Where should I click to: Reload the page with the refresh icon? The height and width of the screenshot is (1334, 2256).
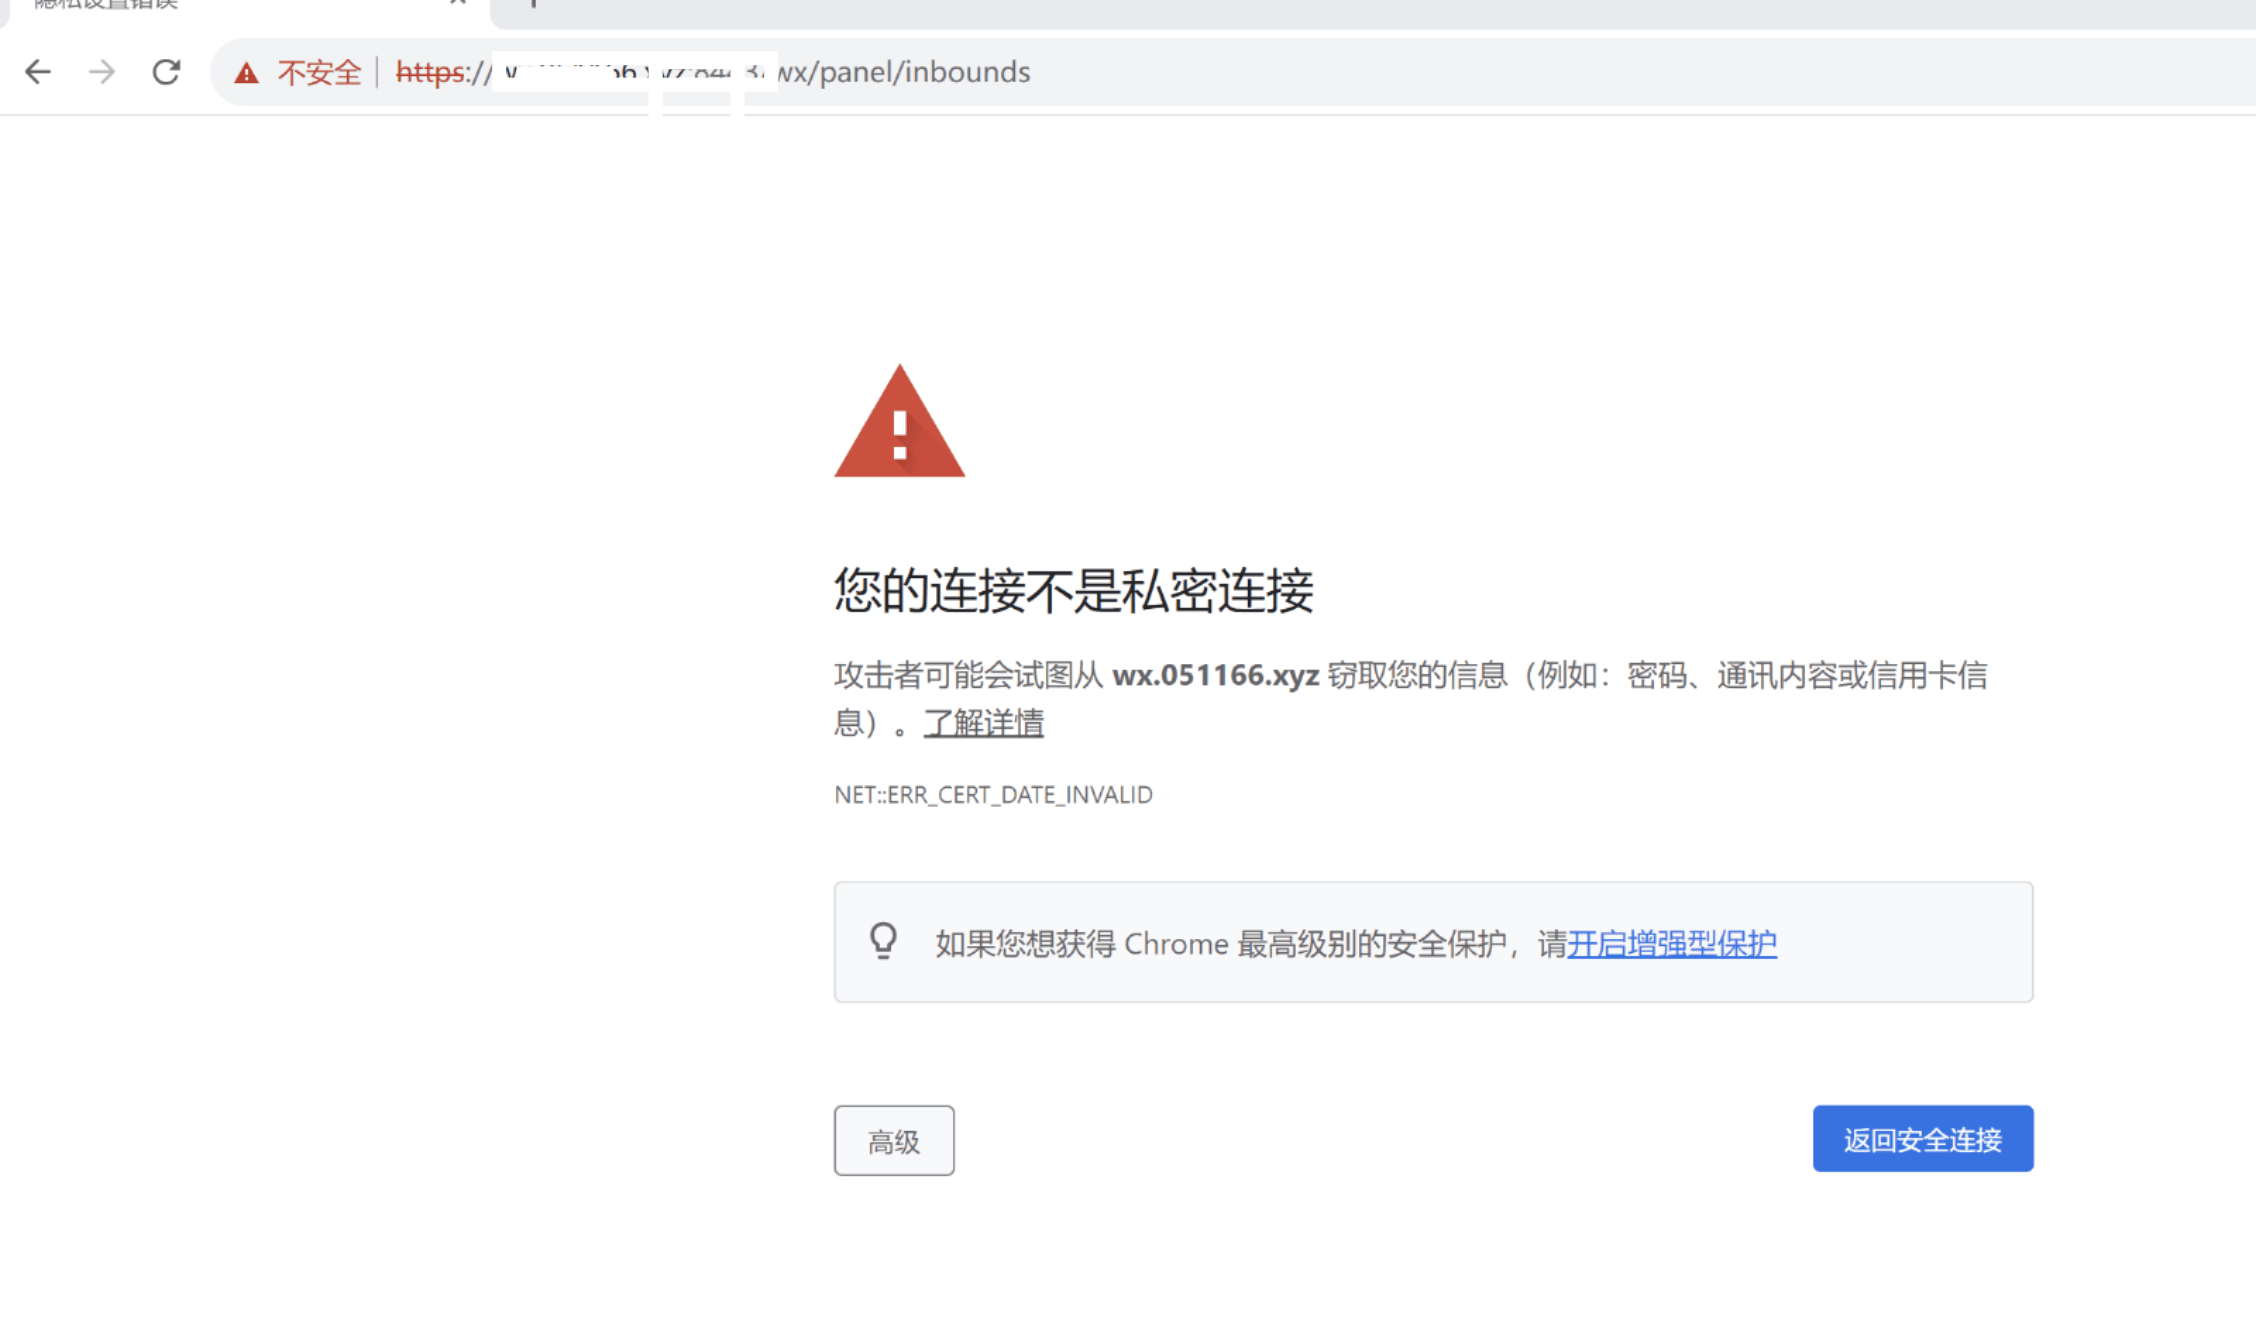tap(166, 72)
